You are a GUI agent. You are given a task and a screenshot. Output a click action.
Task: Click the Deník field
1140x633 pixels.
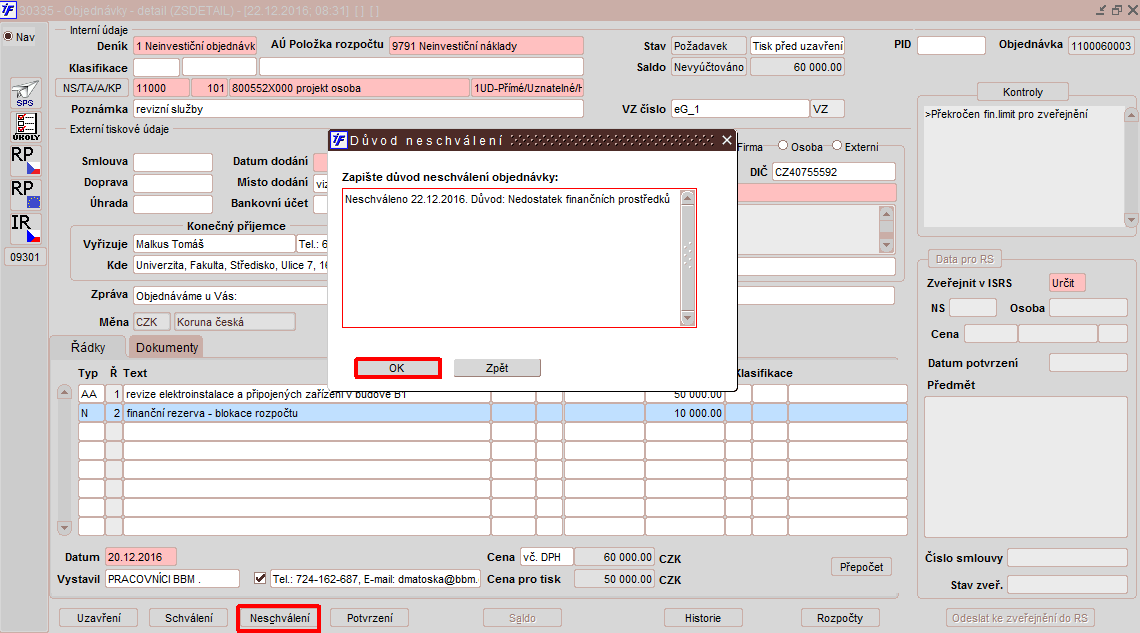click(x=195, y=46)
